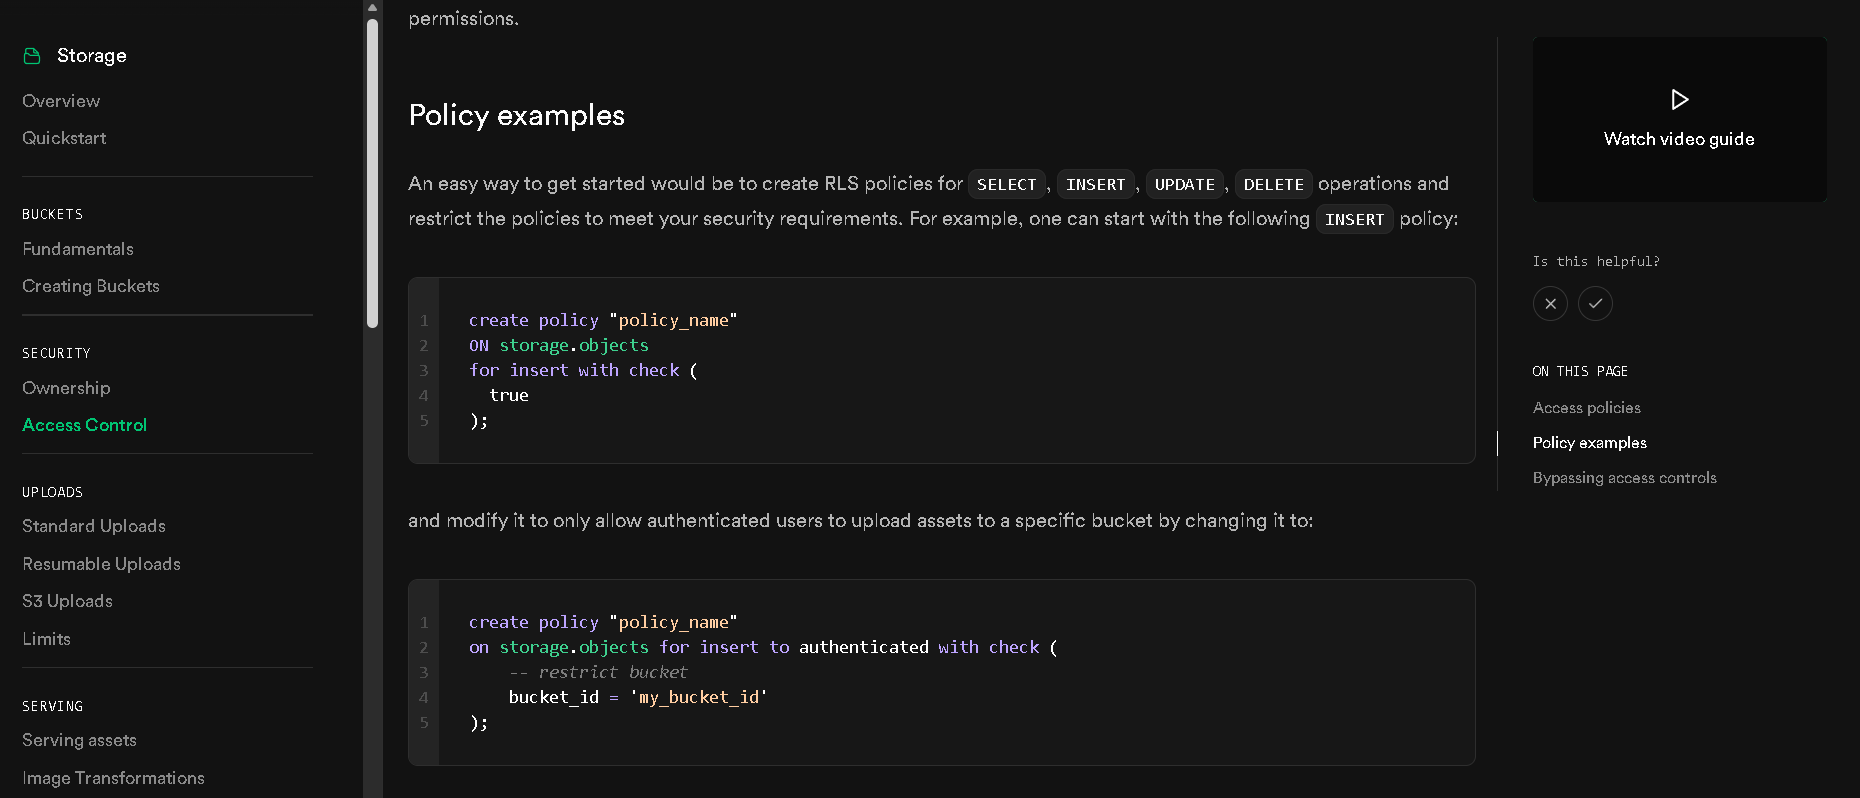Click the Watch video guide thumbnail
1860x798 pixels.
pyautogui.click(x=1679, y=119)
